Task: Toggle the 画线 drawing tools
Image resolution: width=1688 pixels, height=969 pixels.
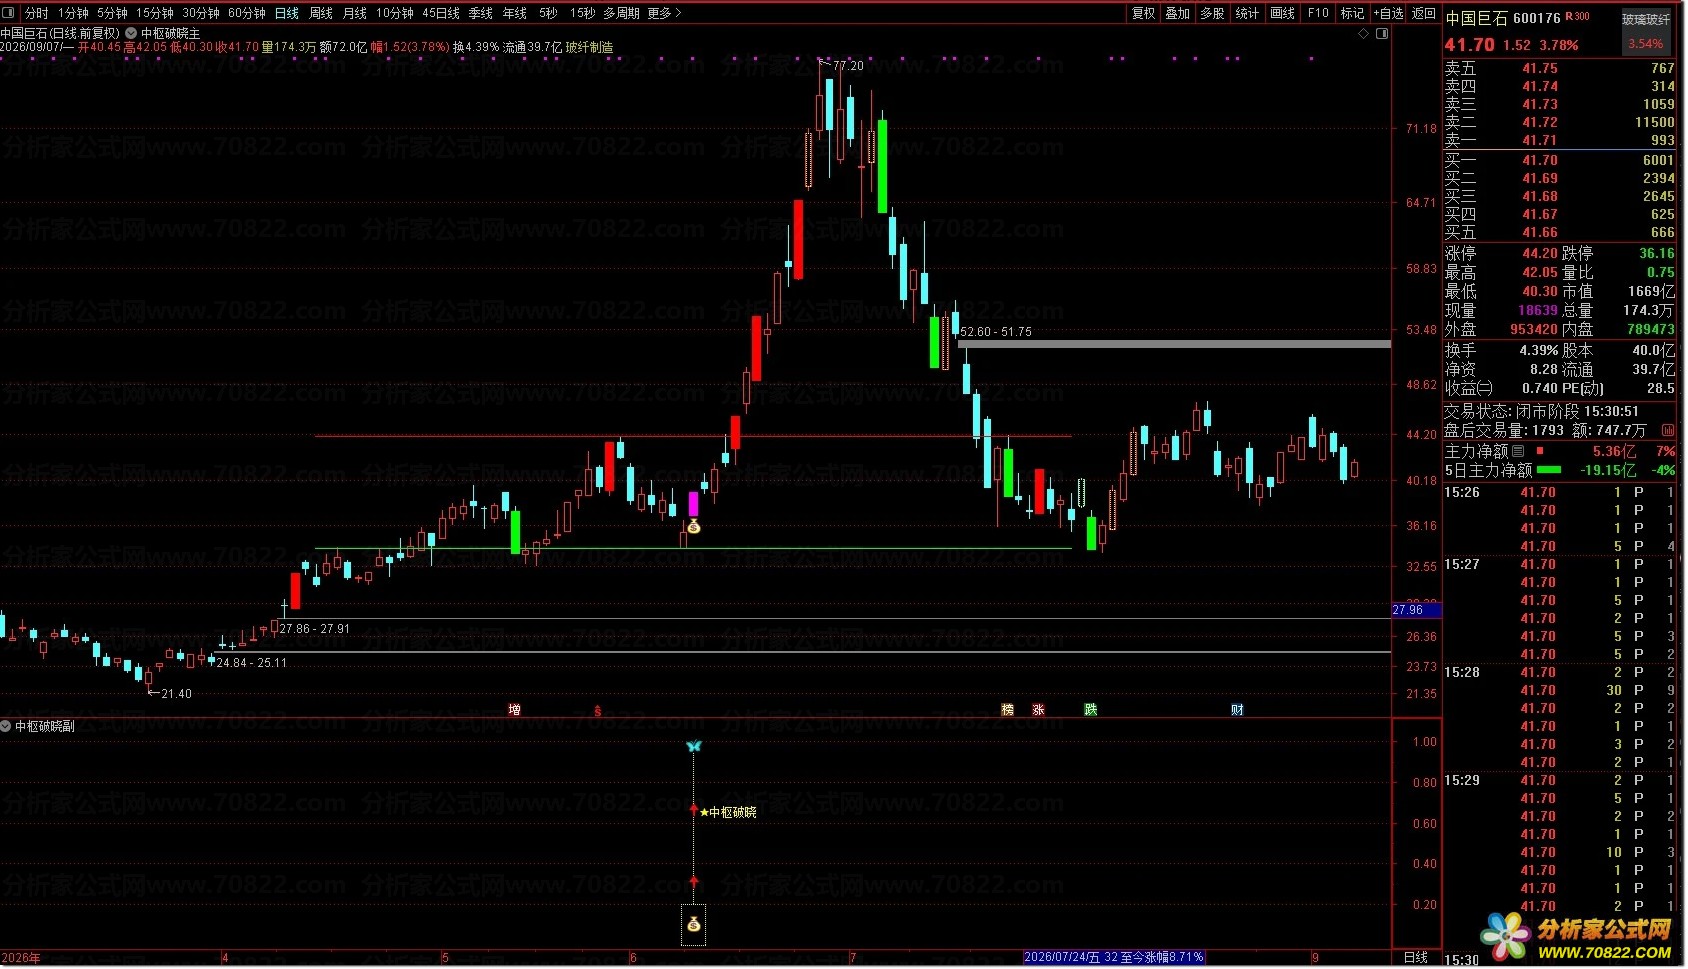Action: (1283, 13)
